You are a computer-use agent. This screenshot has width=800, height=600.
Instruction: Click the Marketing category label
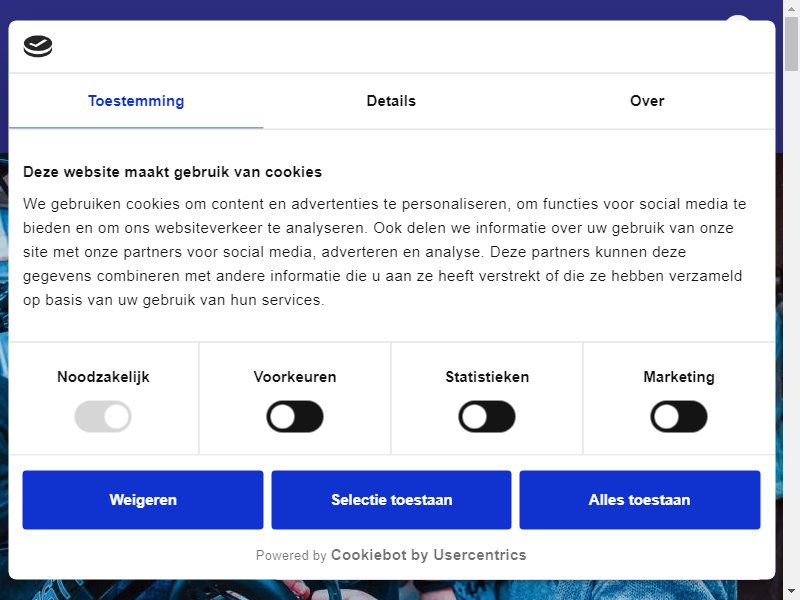(x=679, y=377)
